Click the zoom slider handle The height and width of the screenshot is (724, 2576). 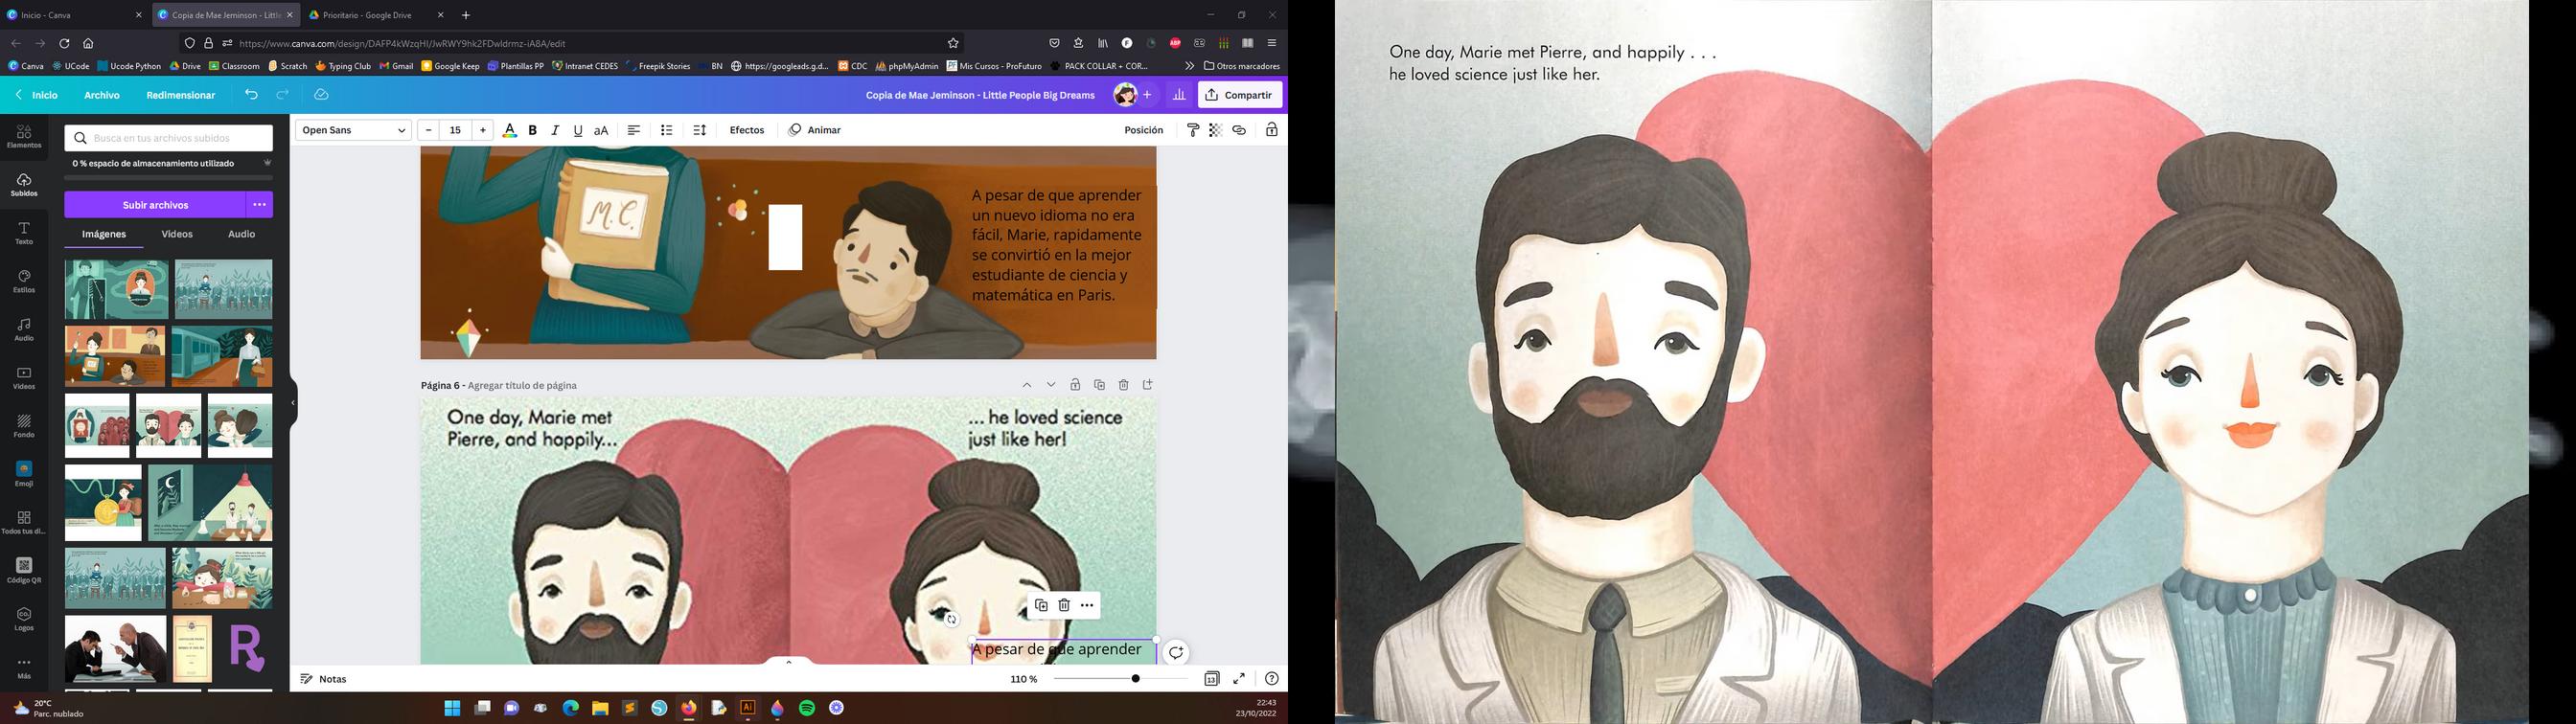tap(1136, 679)
